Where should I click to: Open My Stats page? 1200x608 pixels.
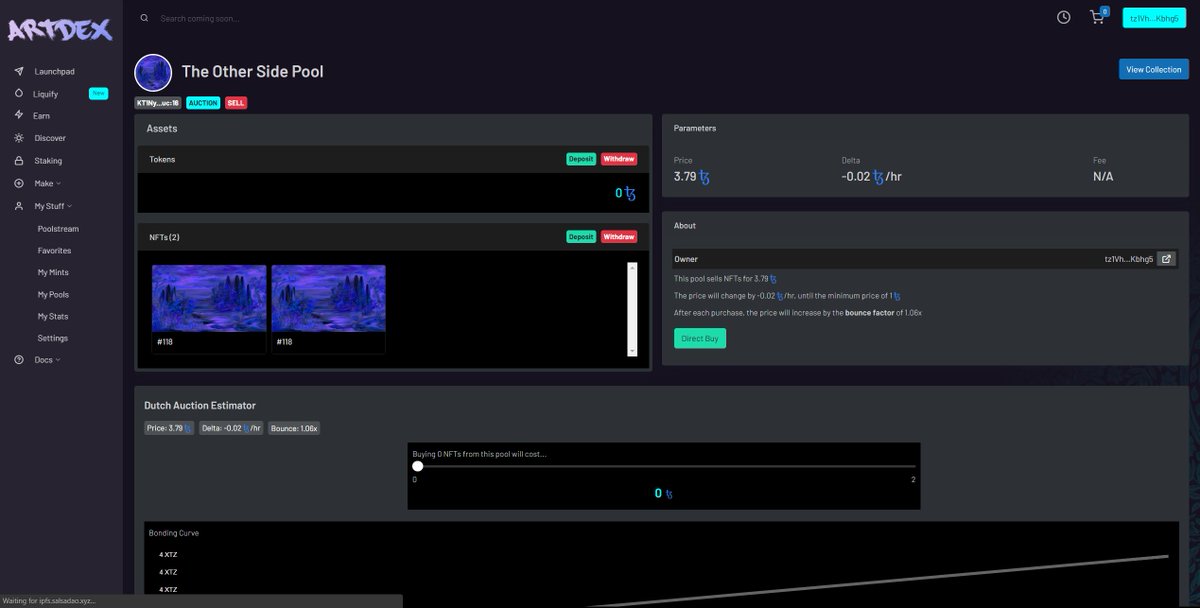[53, 316]
